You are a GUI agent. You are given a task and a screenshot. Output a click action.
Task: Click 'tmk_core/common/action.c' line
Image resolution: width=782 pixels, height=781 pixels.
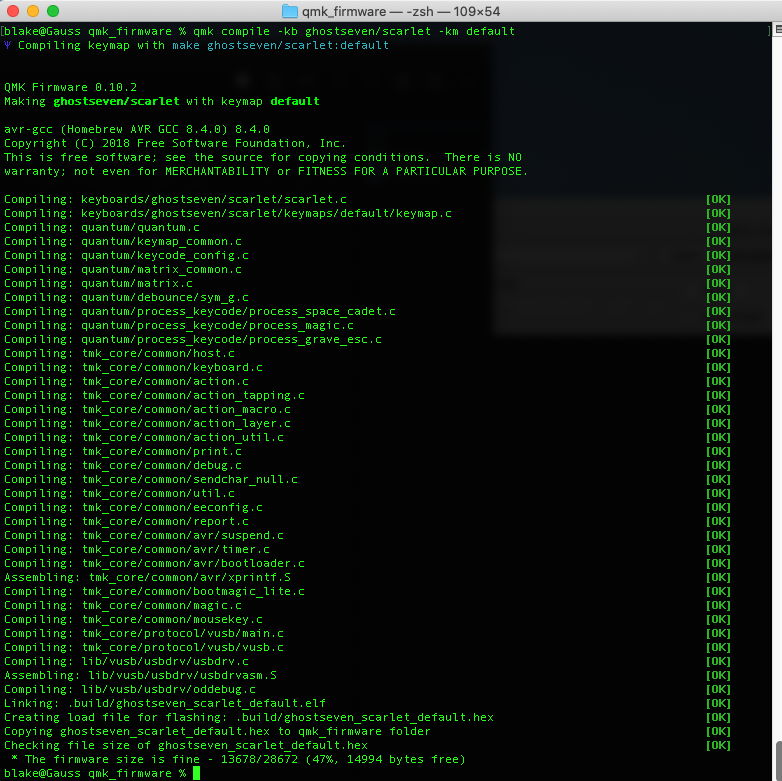tap(126, 381)
